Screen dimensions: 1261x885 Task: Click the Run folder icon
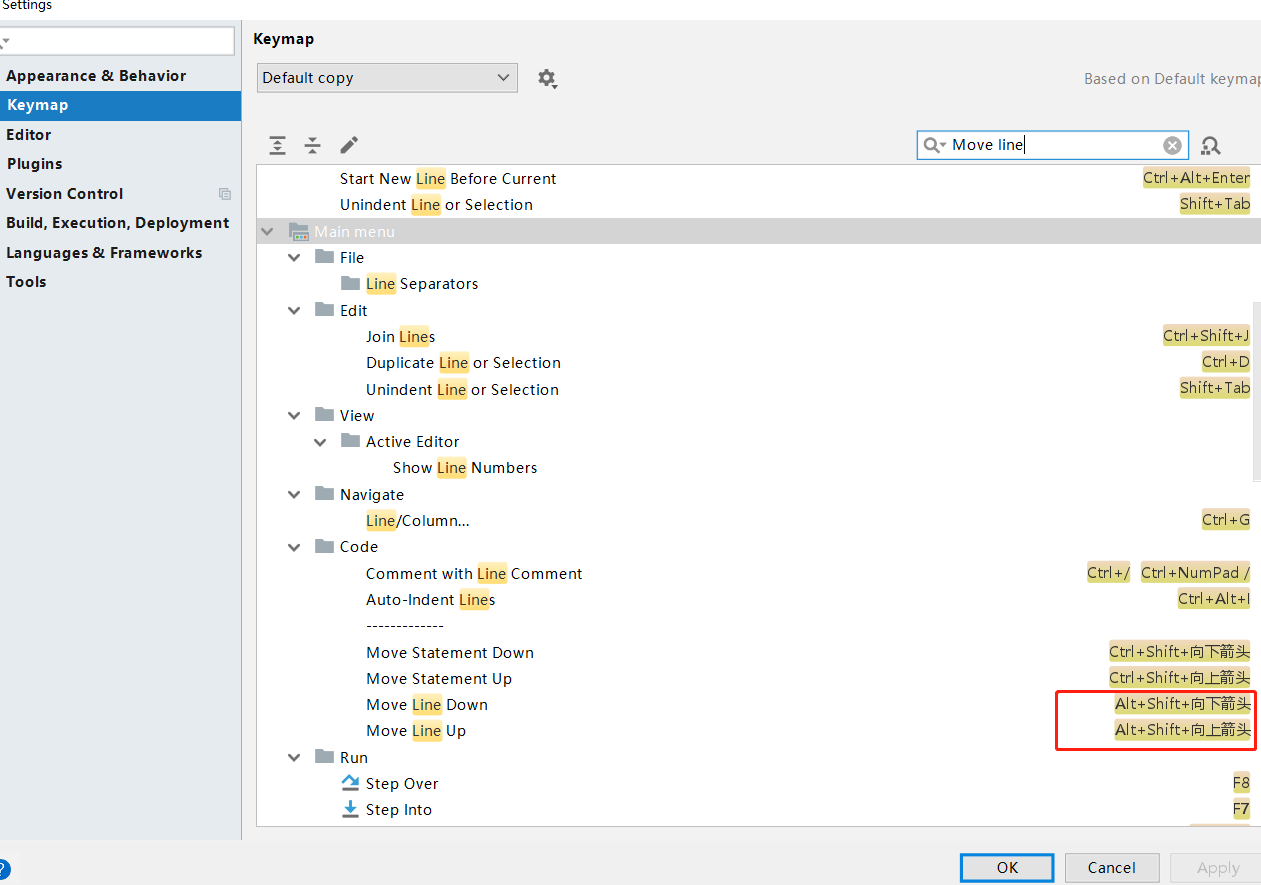324,757
